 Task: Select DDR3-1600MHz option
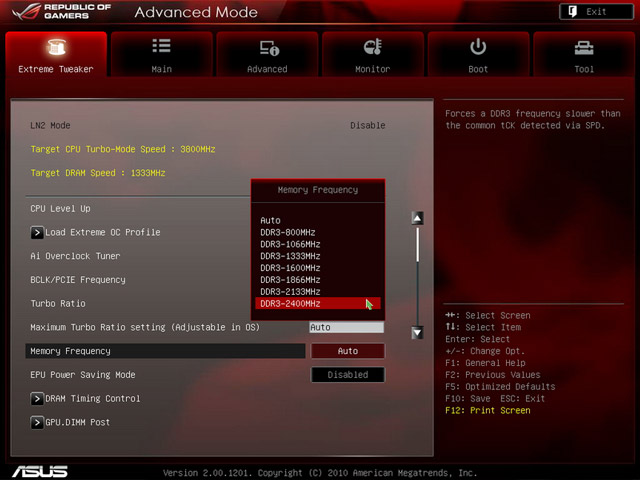pos(318,268)
